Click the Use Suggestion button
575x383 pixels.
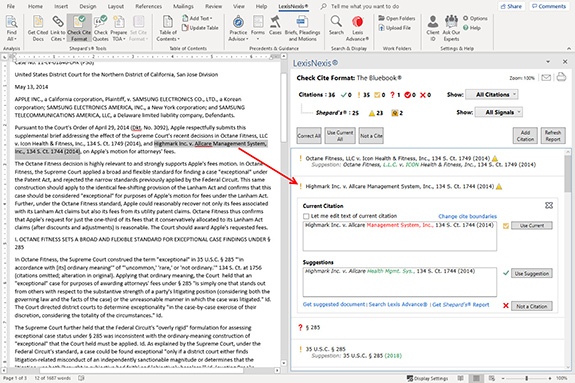point(531,273)
